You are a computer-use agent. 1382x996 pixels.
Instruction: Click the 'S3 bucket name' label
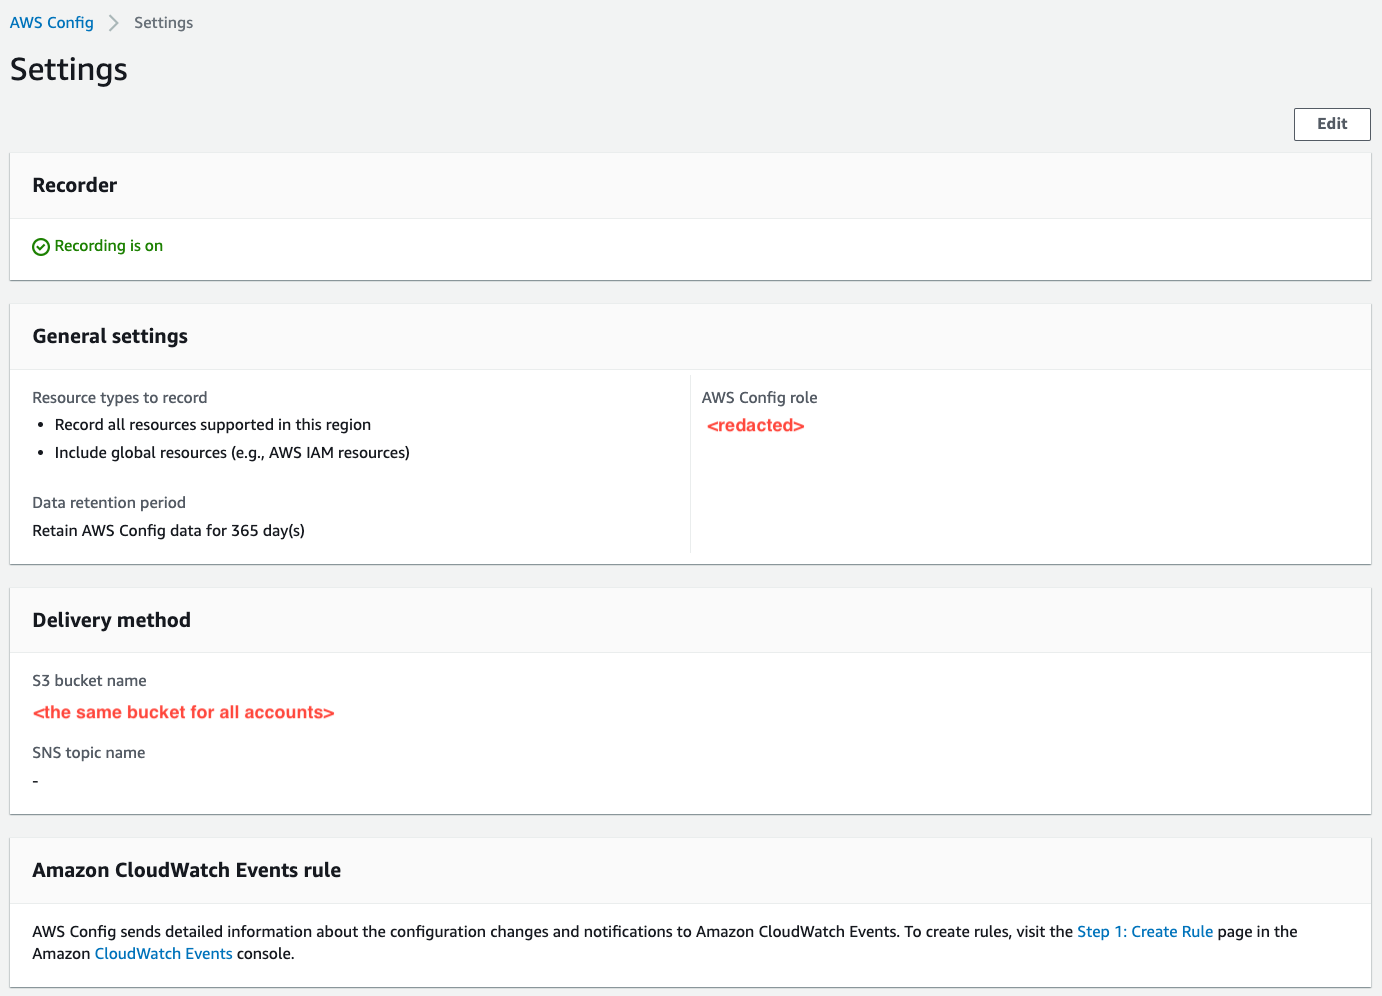point(90,681)
